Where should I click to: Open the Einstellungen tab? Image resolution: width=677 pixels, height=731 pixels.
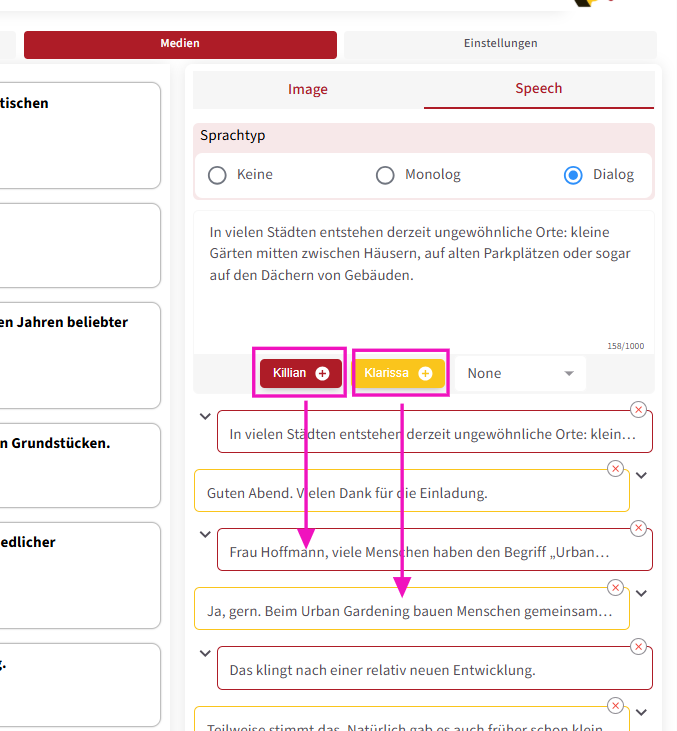(500, 44)
